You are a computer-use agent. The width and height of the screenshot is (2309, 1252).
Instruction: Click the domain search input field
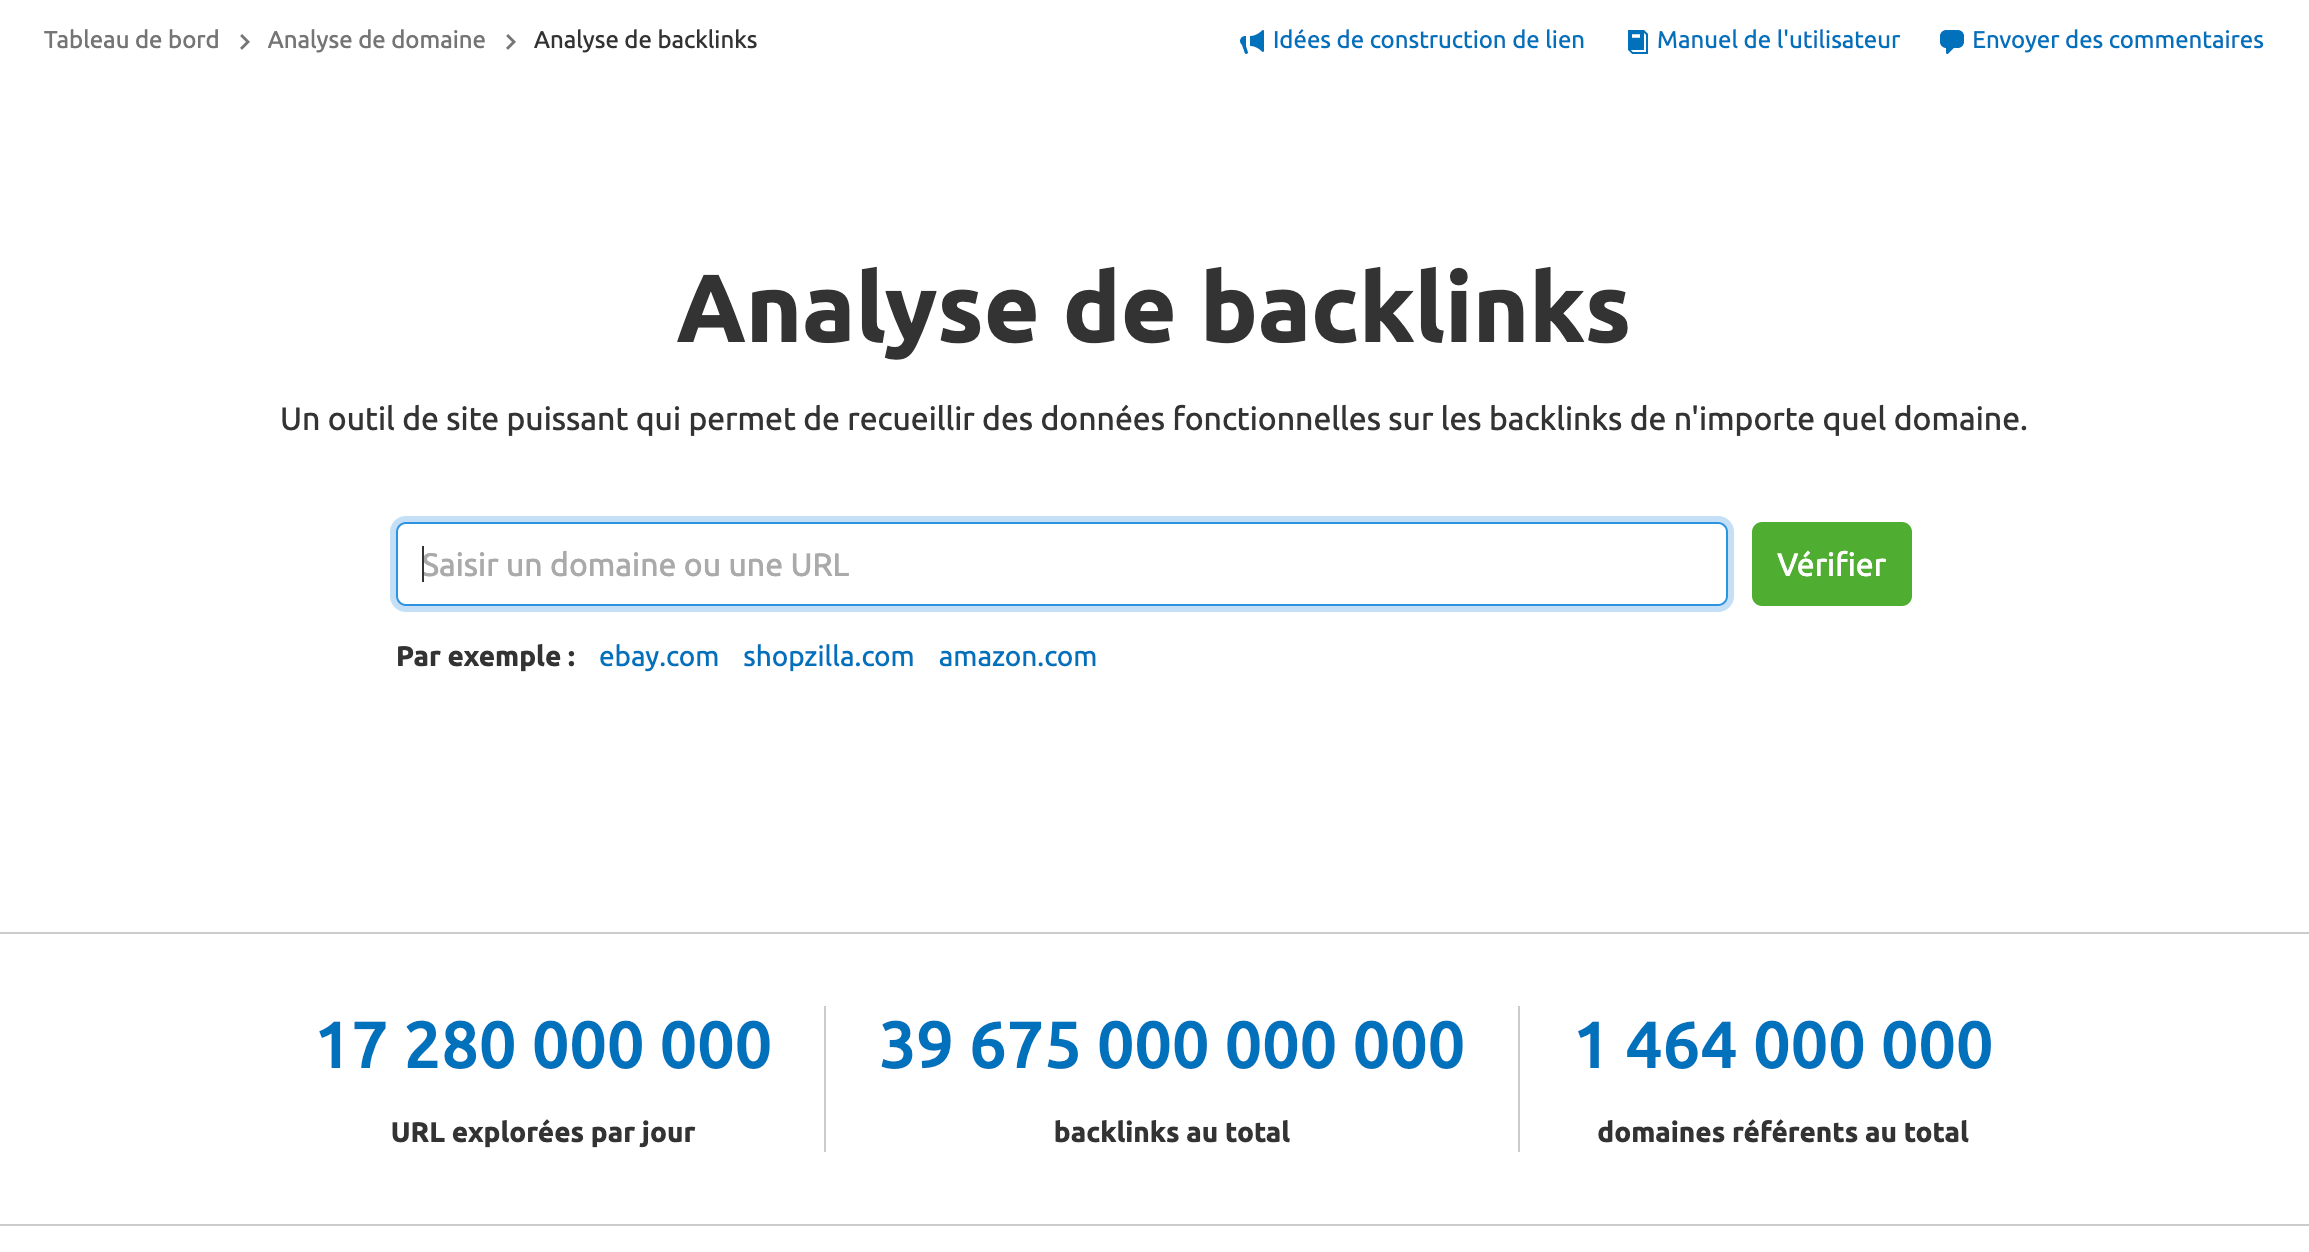click(x=1060, y=563)
